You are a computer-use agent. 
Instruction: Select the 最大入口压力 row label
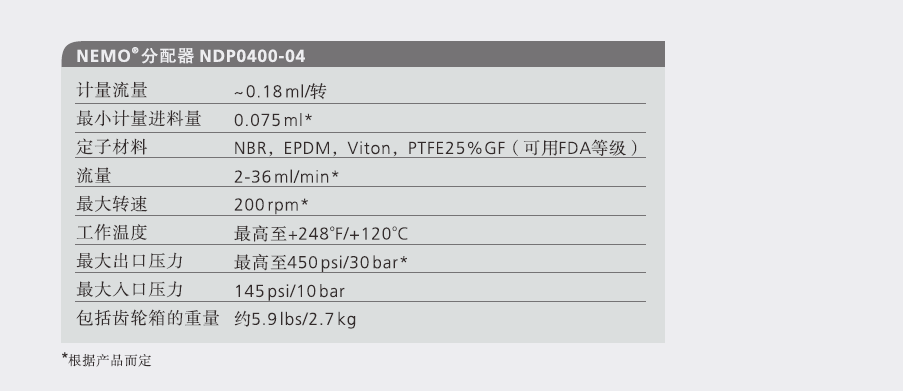click(x=130, y=289)
